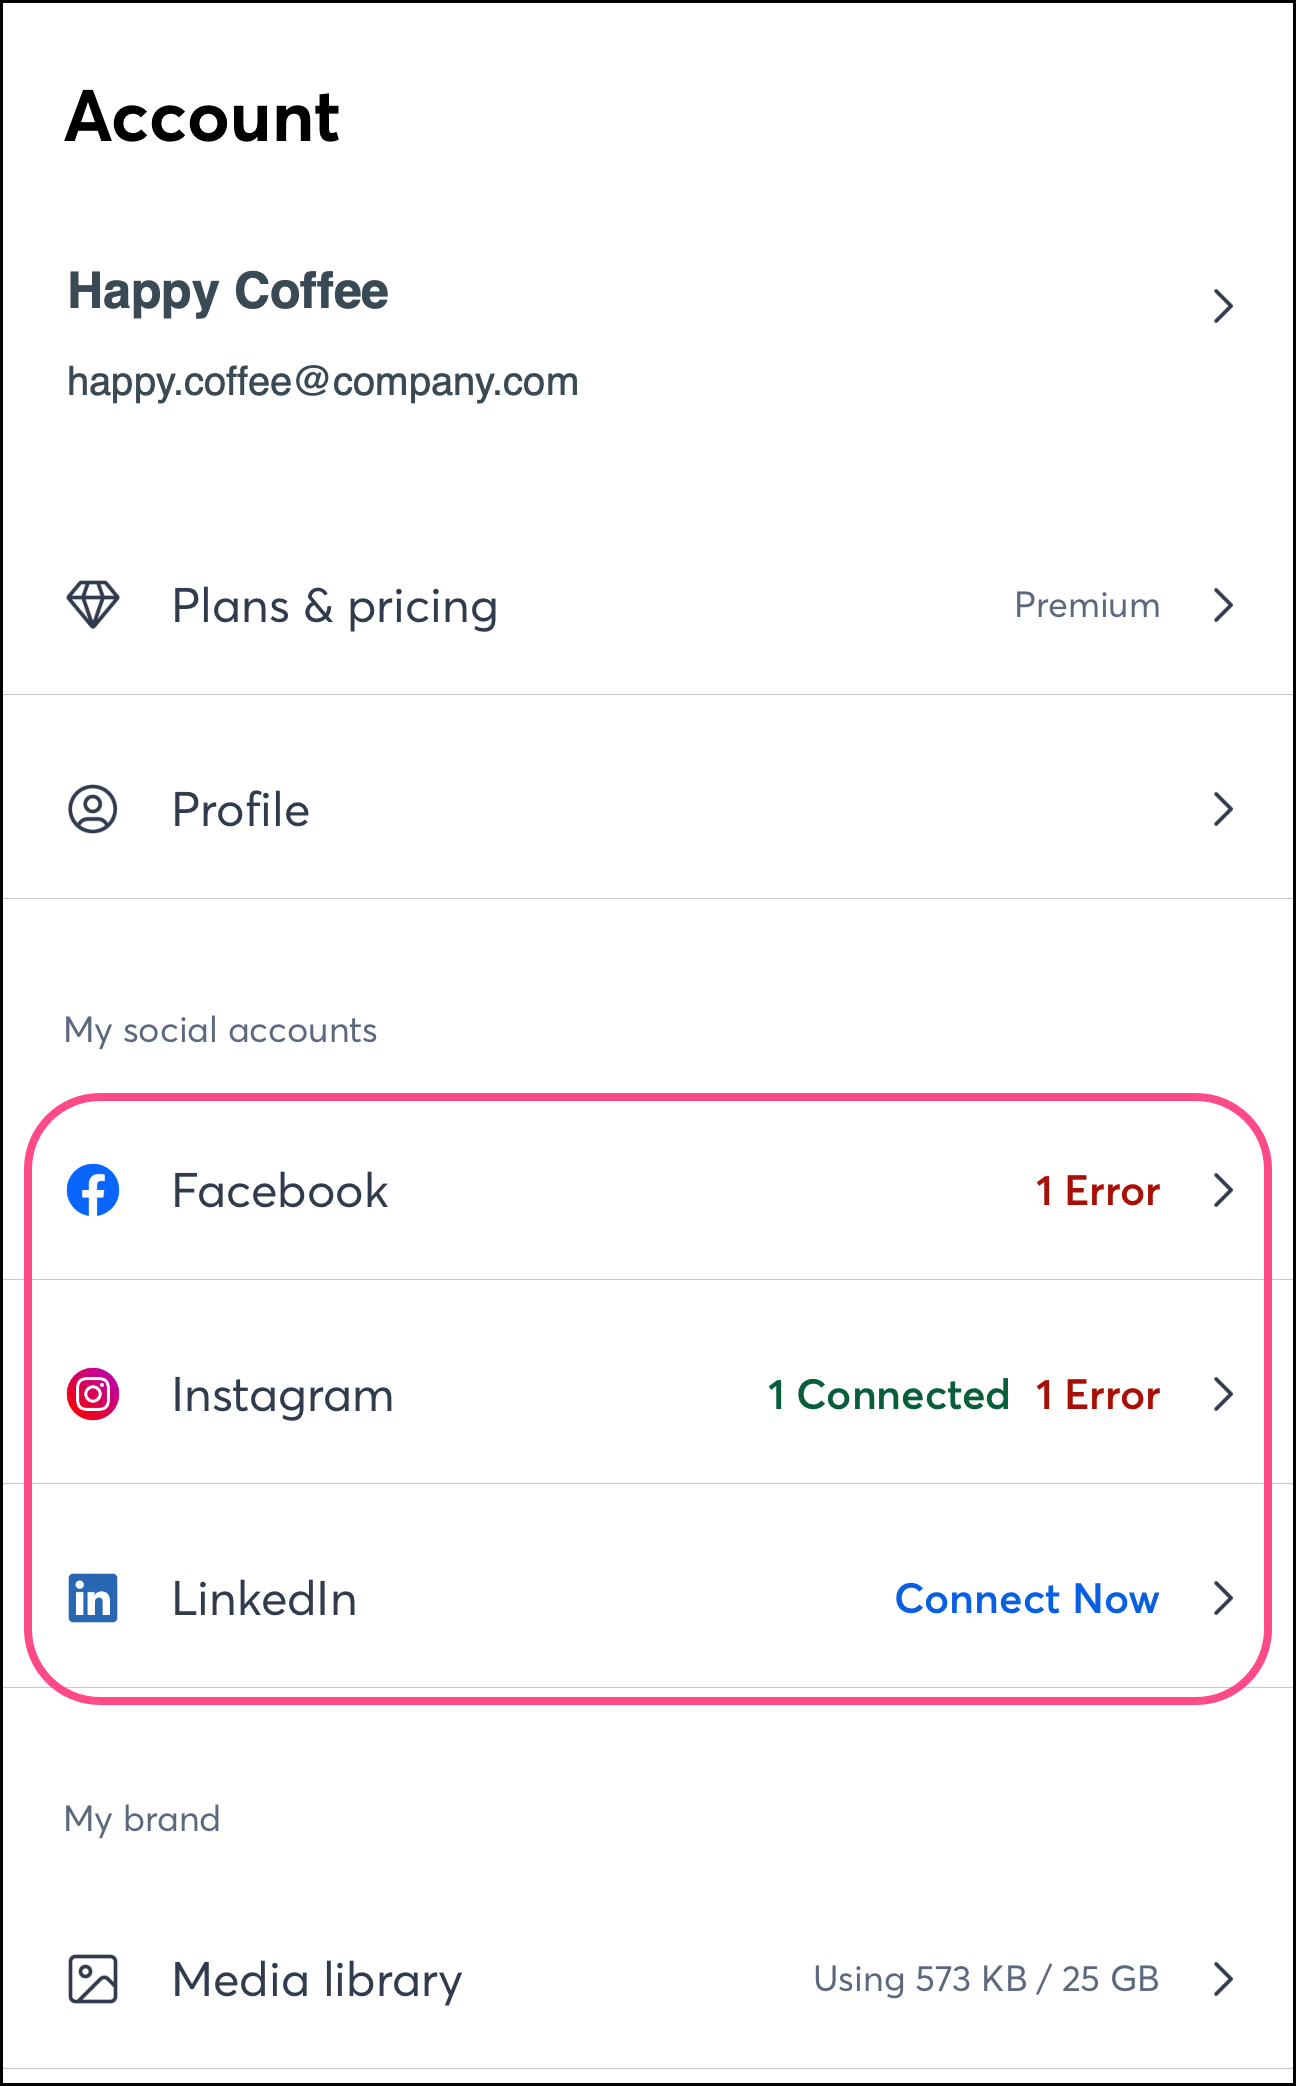The image size is (1296, 2086).
Task: Select the Instagram 1 Connected status
Action: (888, 1395)
